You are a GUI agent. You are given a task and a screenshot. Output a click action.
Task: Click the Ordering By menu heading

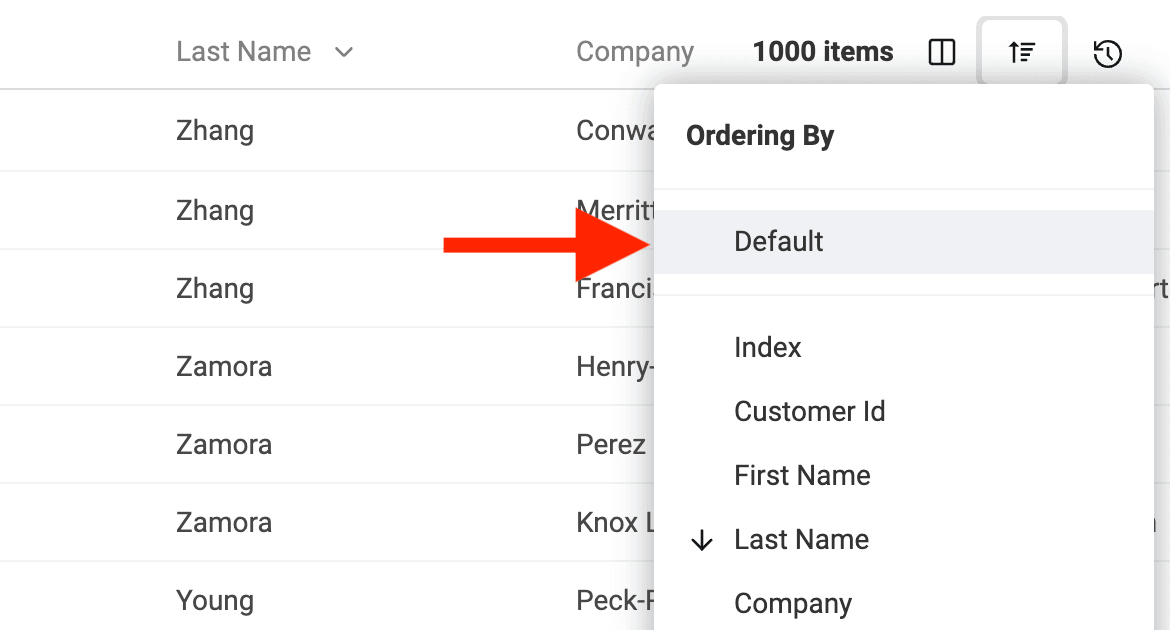(760, 137)
